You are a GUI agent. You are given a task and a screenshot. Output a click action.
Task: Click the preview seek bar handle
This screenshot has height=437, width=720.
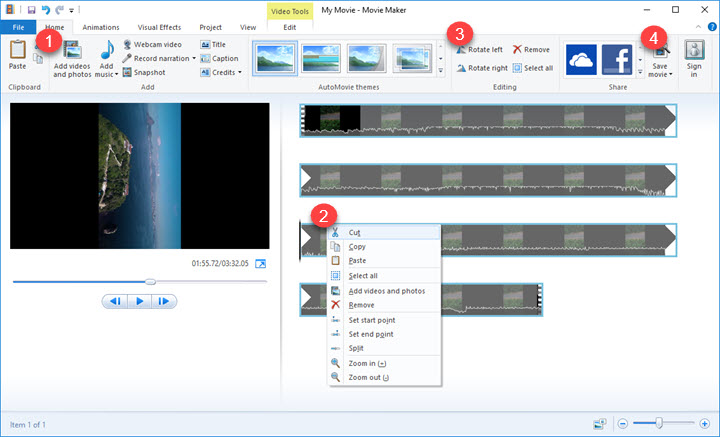[150, 282]
